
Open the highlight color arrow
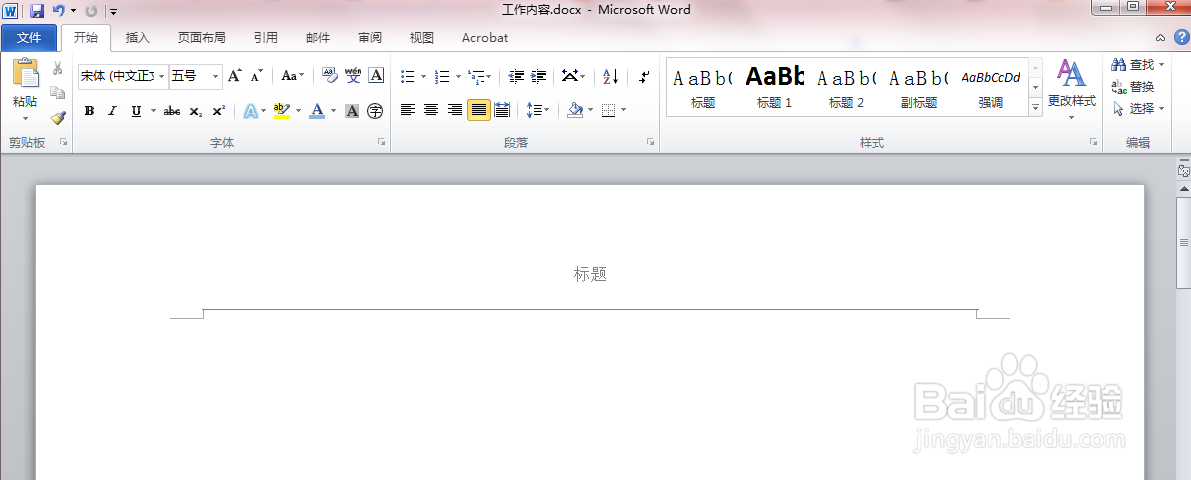click(x=299, y=111)
